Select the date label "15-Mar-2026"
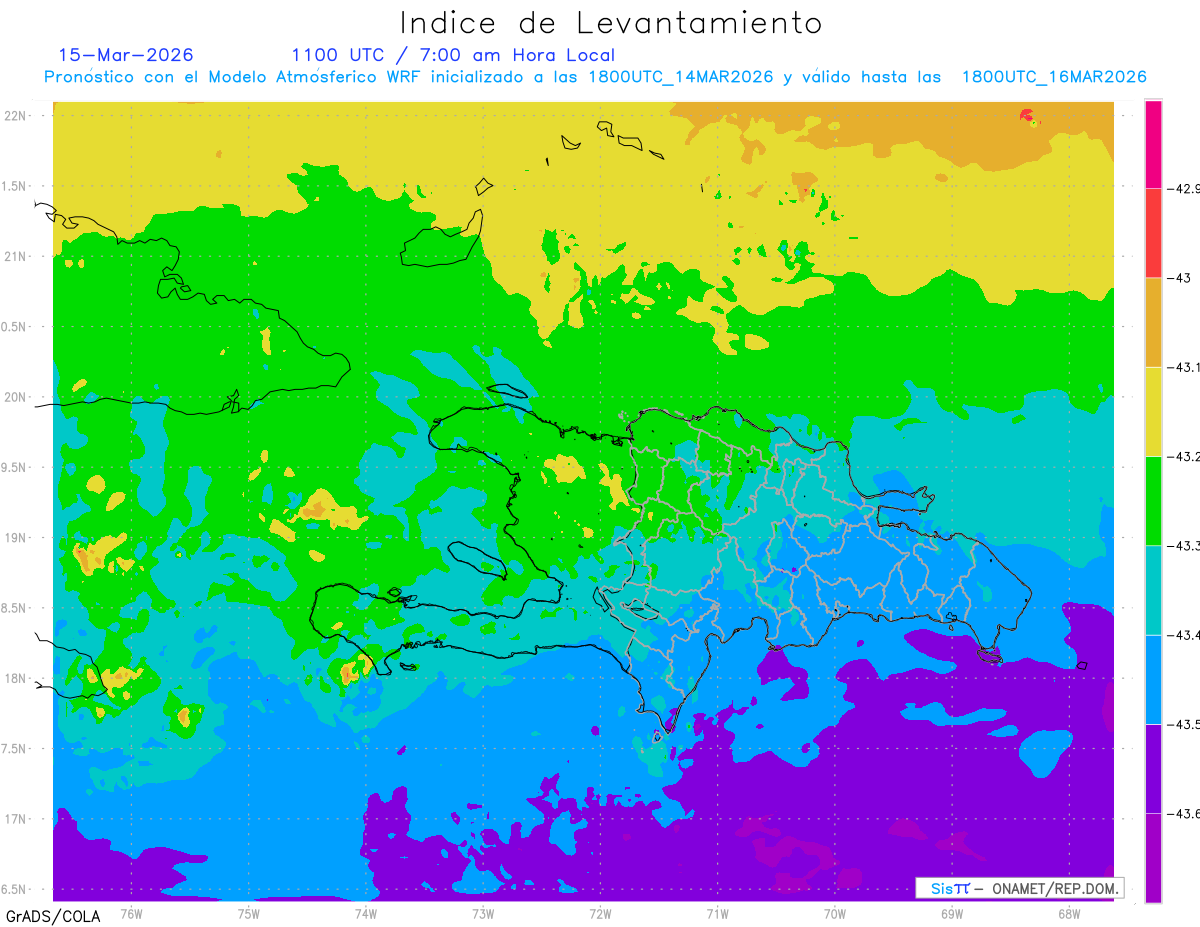The image size is (1200, 927). click(126, 55)
